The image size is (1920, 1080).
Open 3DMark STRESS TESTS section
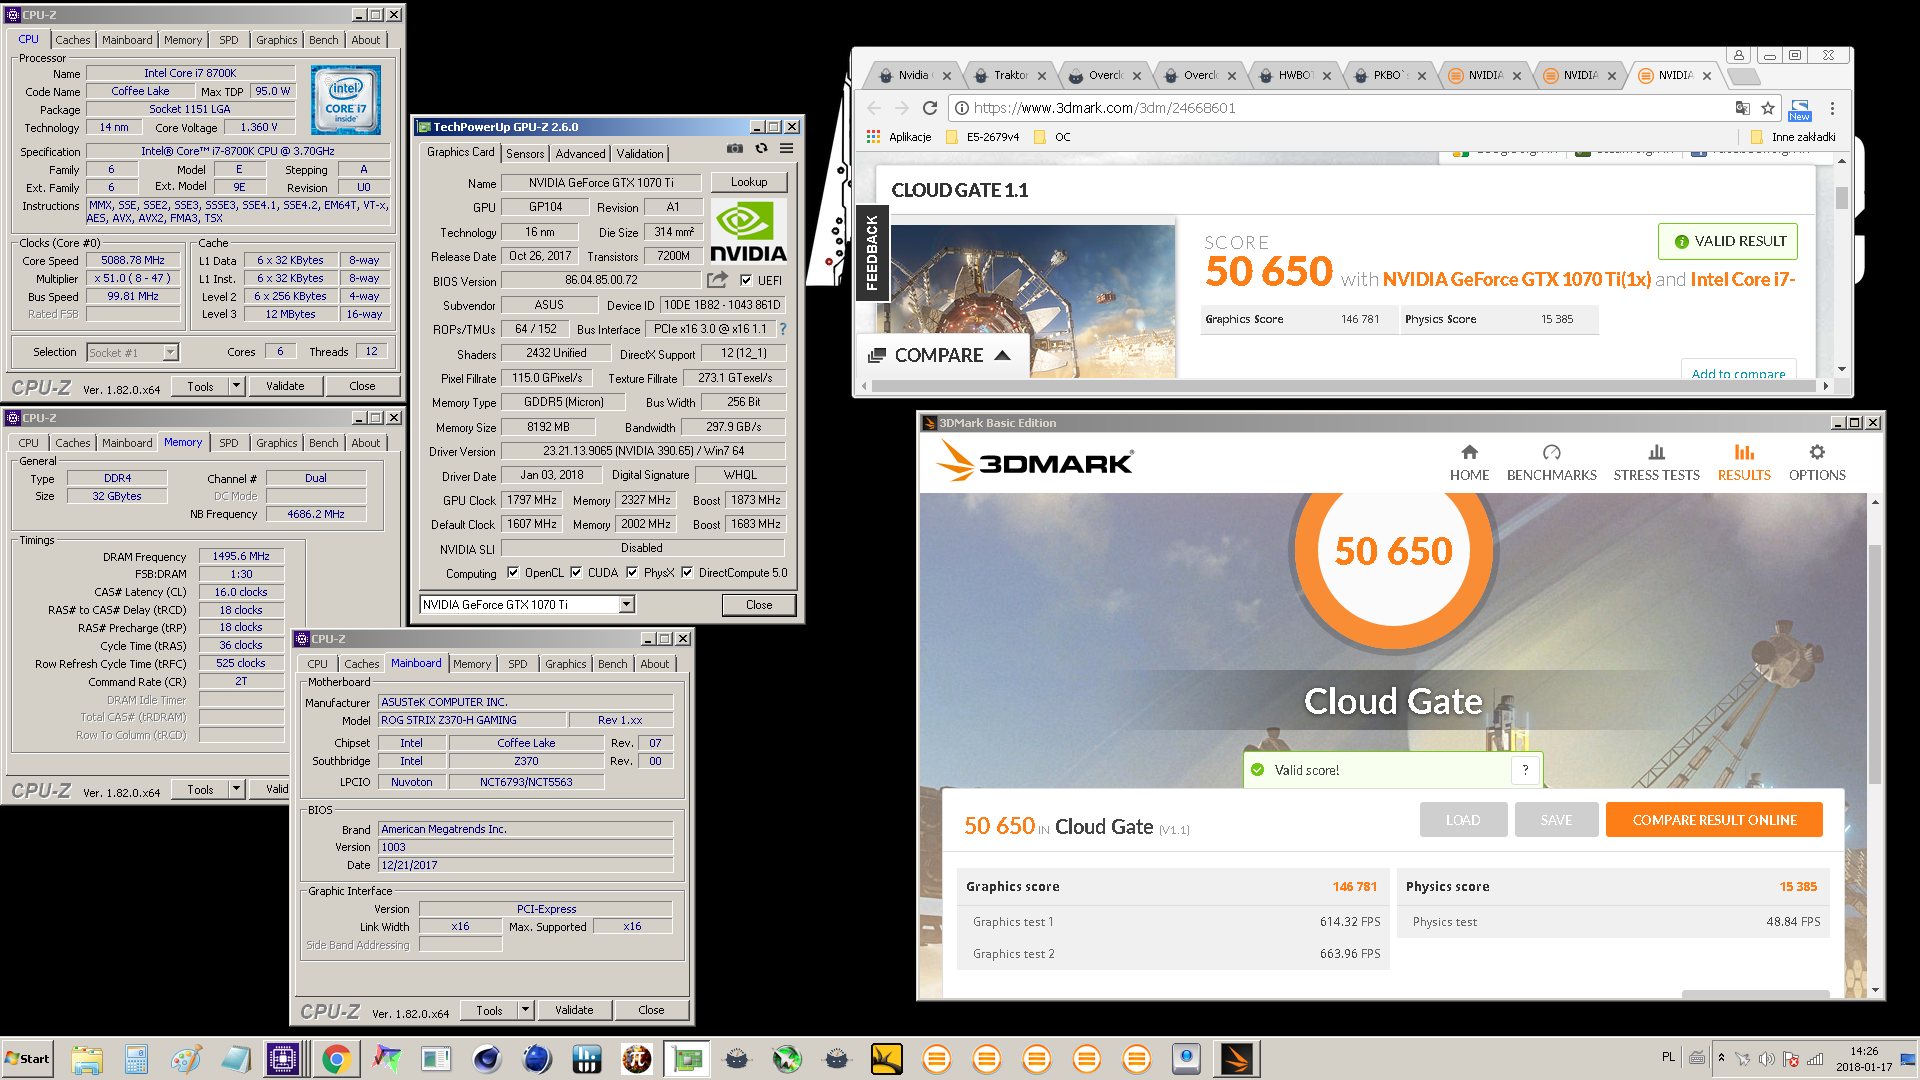(x=1656, y=462)
